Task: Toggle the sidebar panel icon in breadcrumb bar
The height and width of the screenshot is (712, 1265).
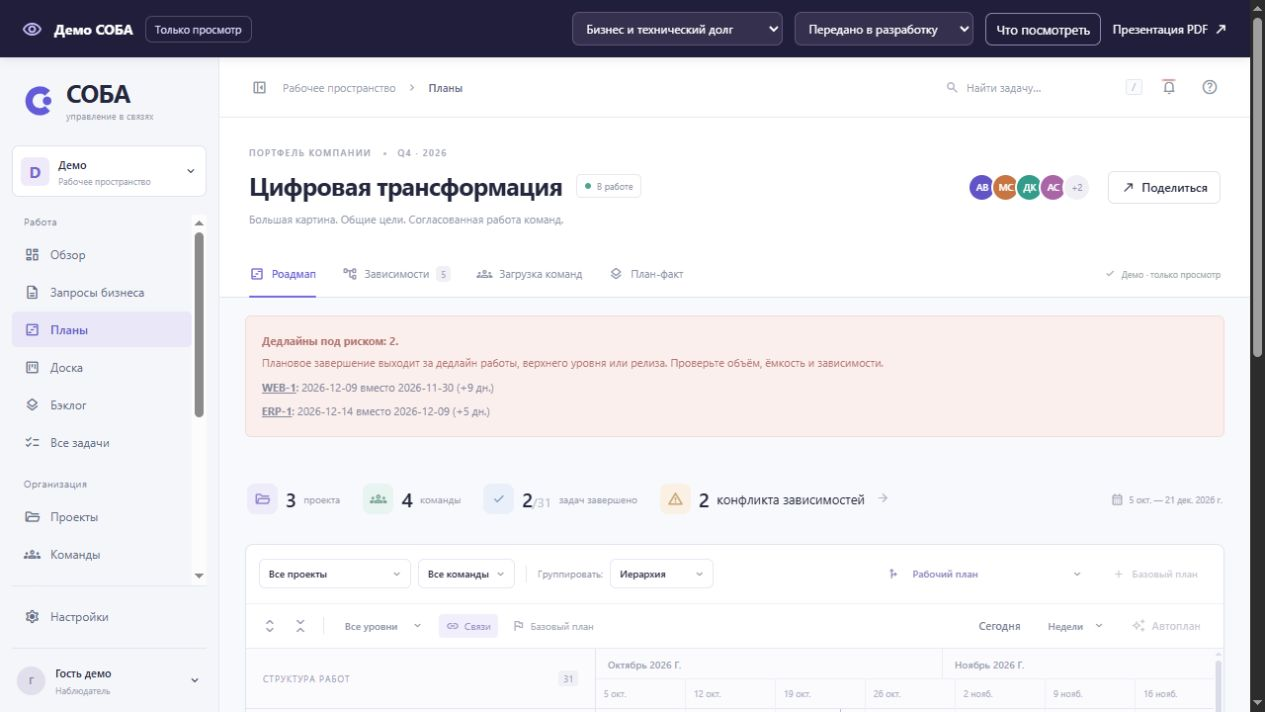Action: point(259,88)
